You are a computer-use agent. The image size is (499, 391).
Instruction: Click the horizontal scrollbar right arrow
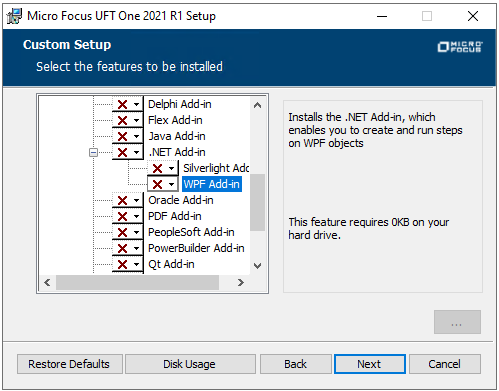click(x=241, y=283)
